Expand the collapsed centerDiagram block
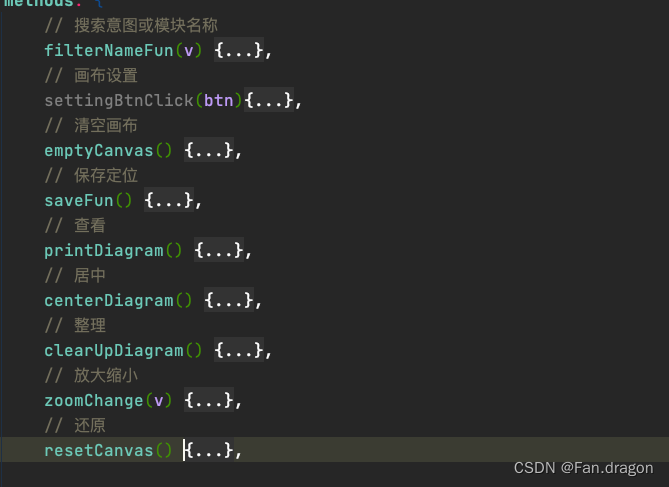The width and height of the screenshot is (669, 487). click(228, 300)
